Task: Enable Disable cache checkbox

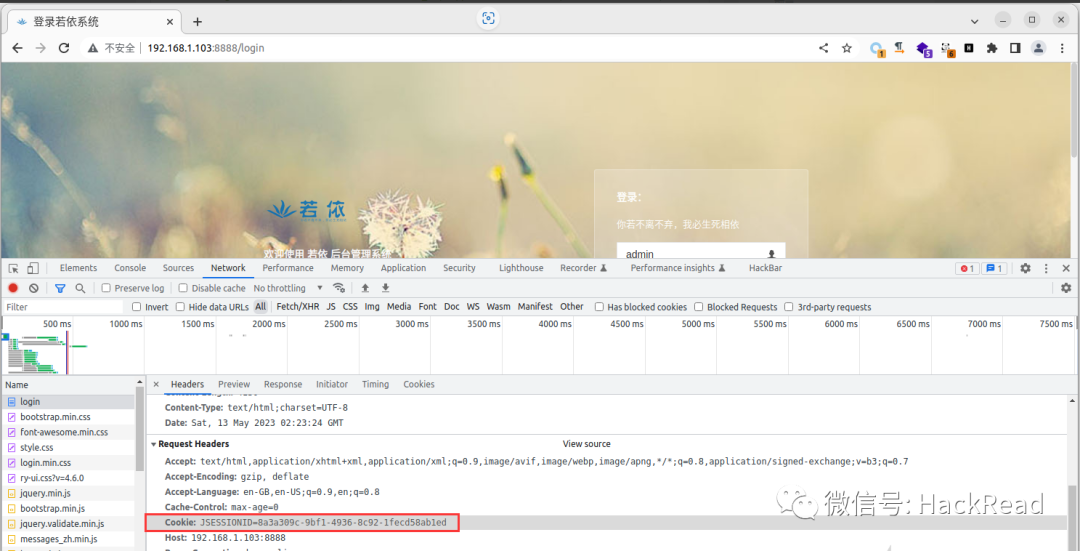Action: click(x=183, y=288)
